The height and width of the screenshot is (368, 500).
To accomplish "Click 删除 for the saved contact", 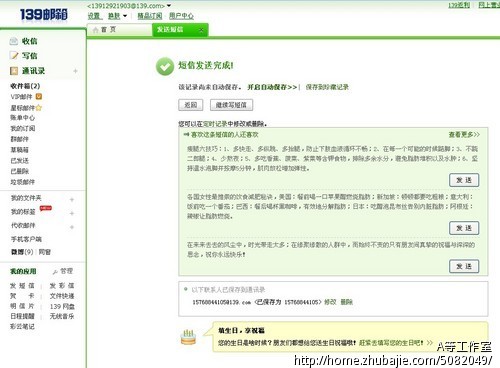I will (x=346, y=302).
